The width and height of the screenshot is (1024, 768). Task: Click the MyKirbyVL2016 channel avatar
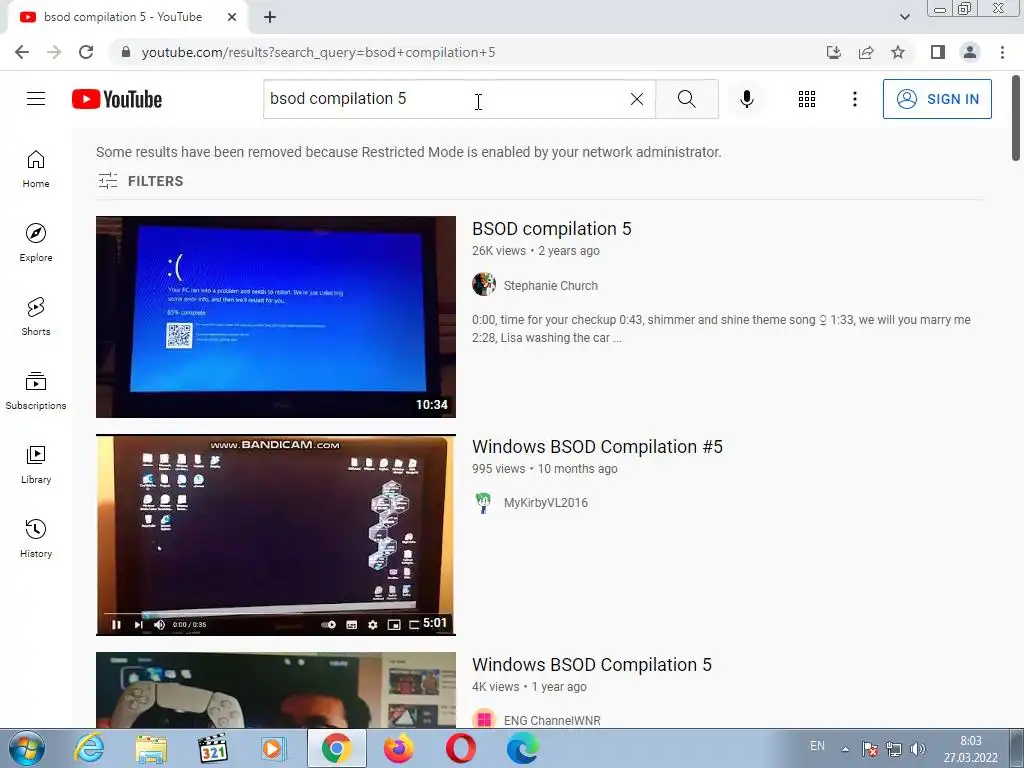pos(484,502)
